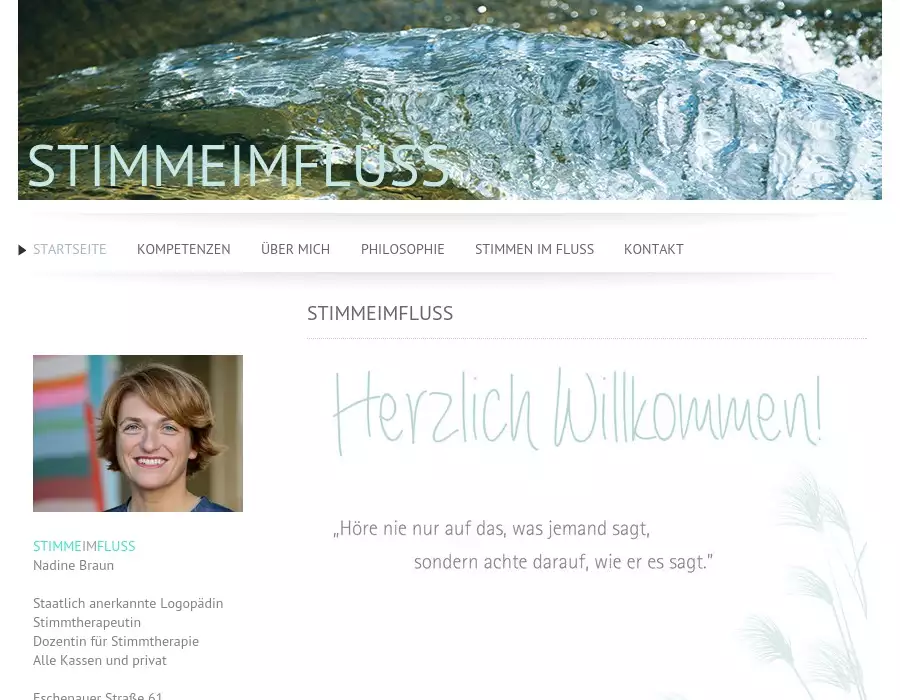900x700 pixels.
Task: Click 'Alle Kassen und privat' text
Action: 100,660
